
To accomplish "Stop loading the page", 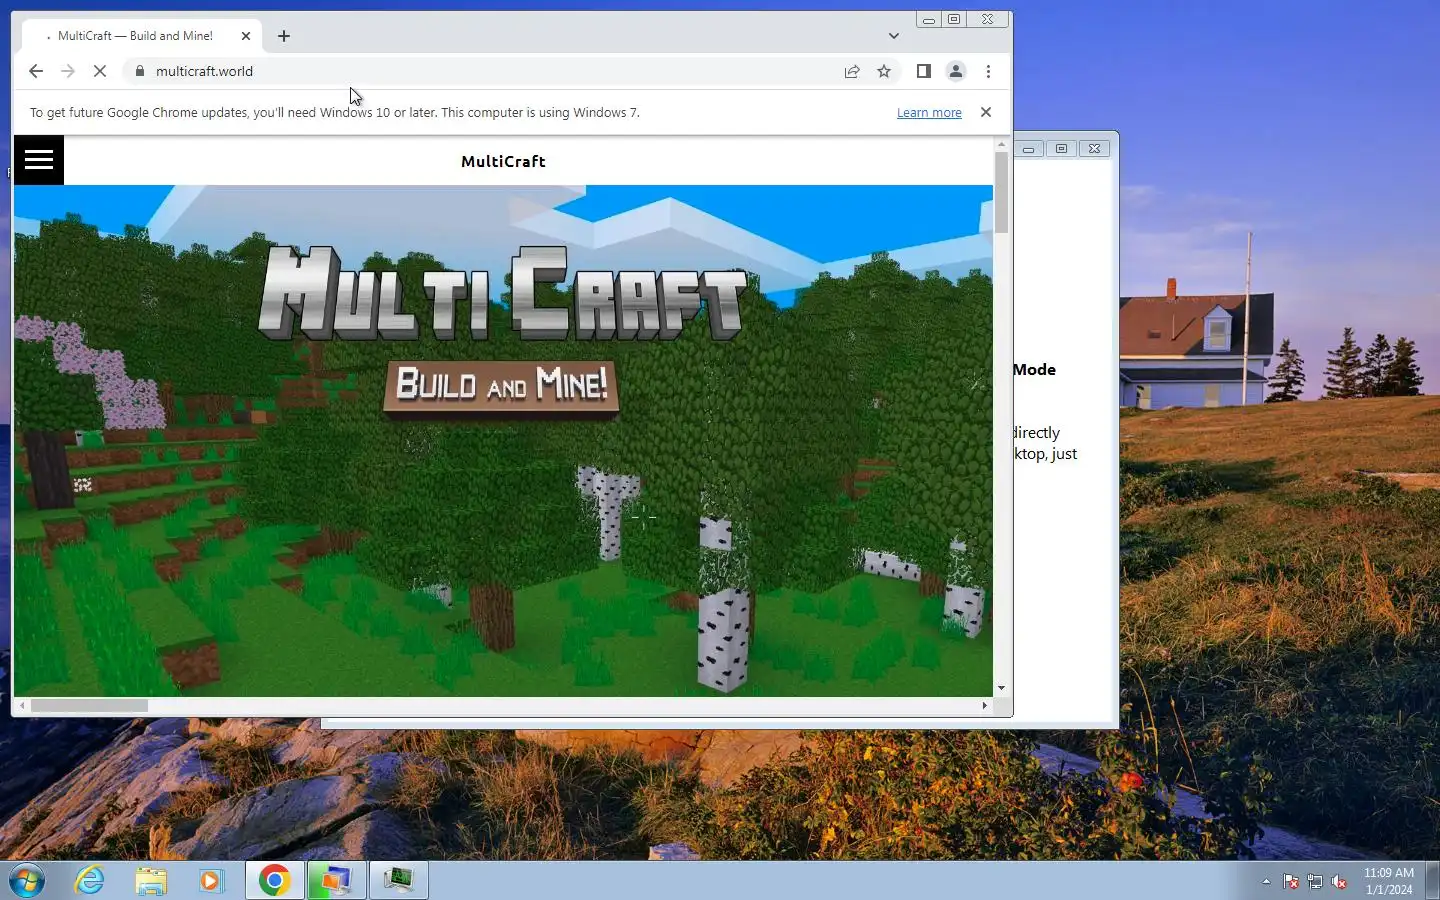I will pyautogui.click(x=100, y=71).
